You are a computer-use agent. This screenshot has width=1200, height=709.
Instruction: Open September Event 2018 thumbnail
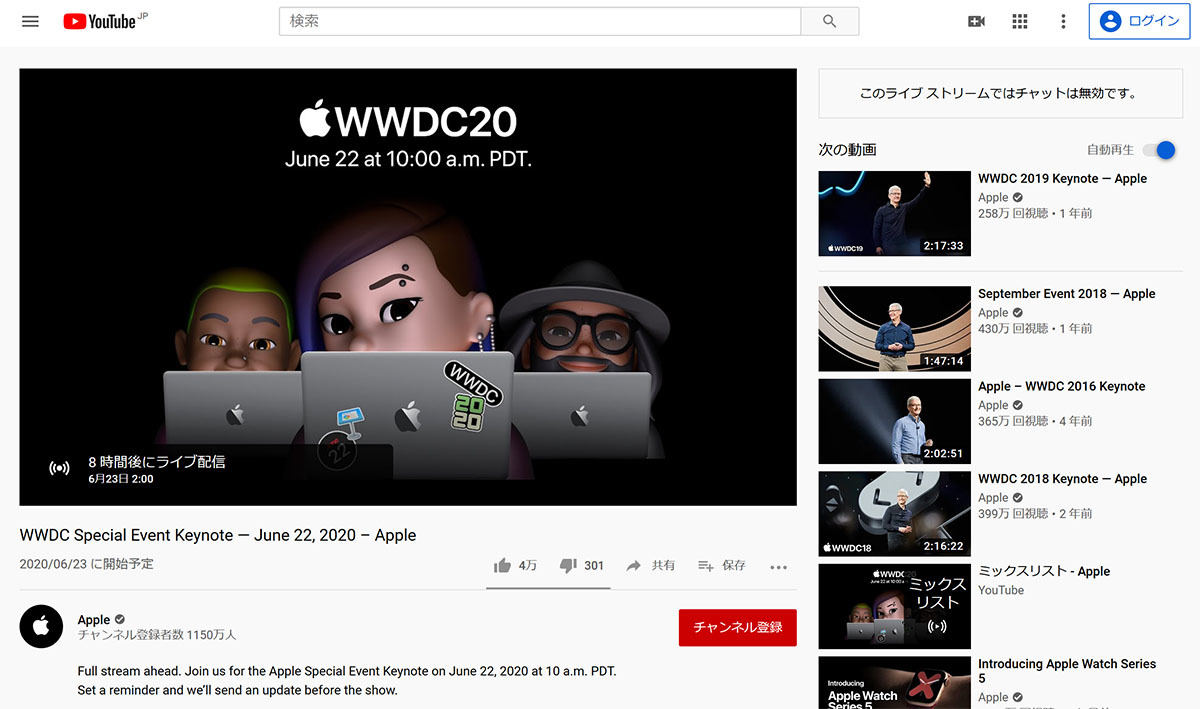(895, 329)
